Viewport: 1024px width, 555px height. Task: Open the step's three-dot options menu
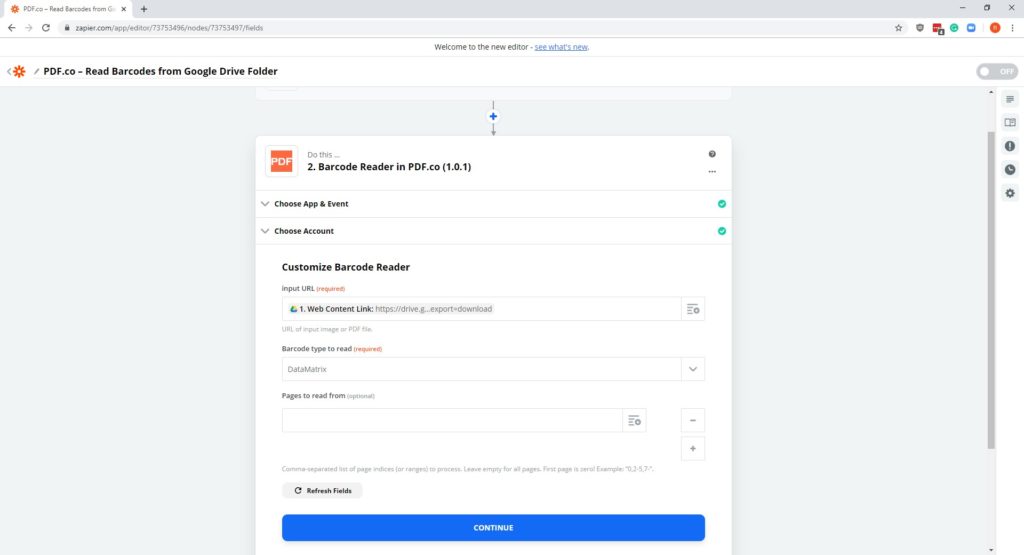[712, 172]
